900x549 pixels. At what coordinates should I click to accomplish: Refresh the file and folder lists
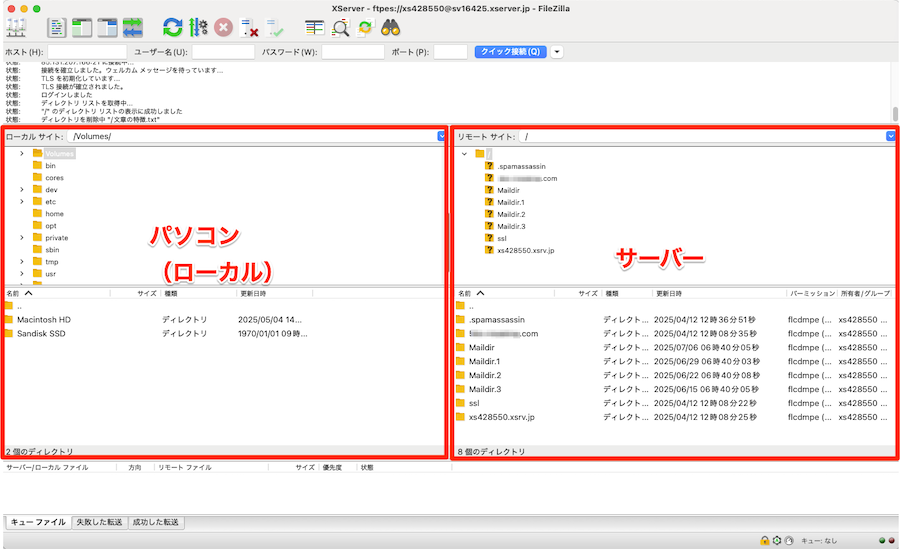pos(172,28)
